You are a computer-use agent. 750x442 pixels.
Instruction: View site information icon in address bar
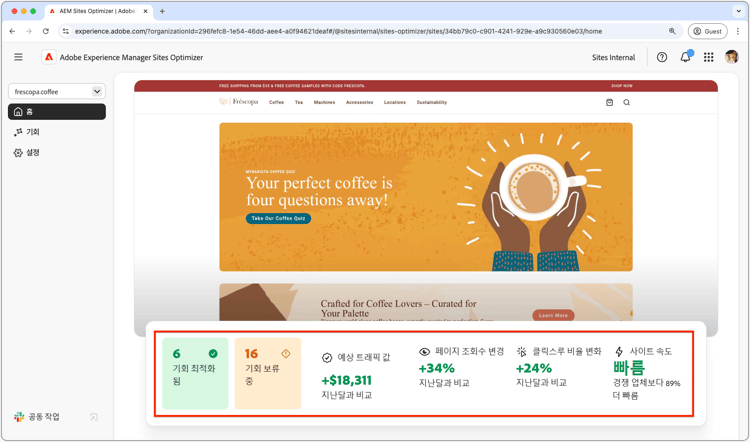click(66, 31)
